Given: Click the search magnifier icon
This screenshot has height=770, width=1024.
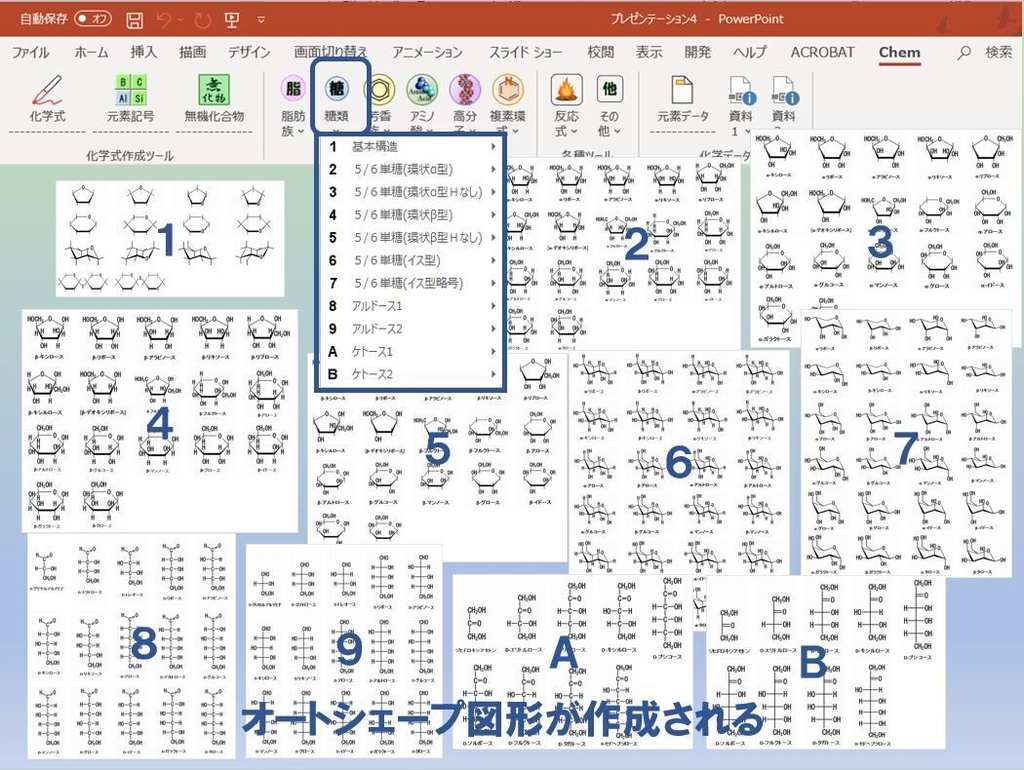Looking at the screenshot, I should click(x=964, y=53).
